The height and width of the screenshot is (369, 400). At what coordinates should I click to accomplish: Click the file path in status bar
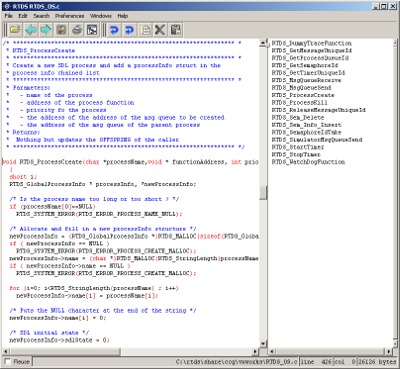point(236,361)
